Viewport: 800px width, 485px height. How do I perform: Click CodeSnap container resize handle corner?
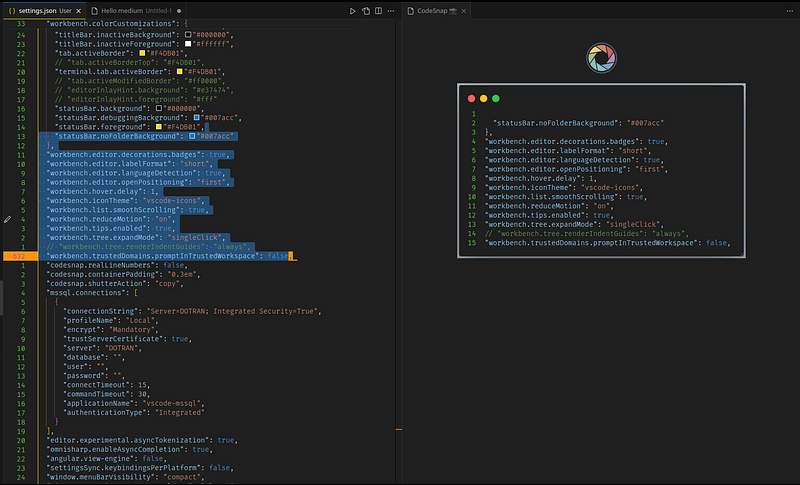742,254
